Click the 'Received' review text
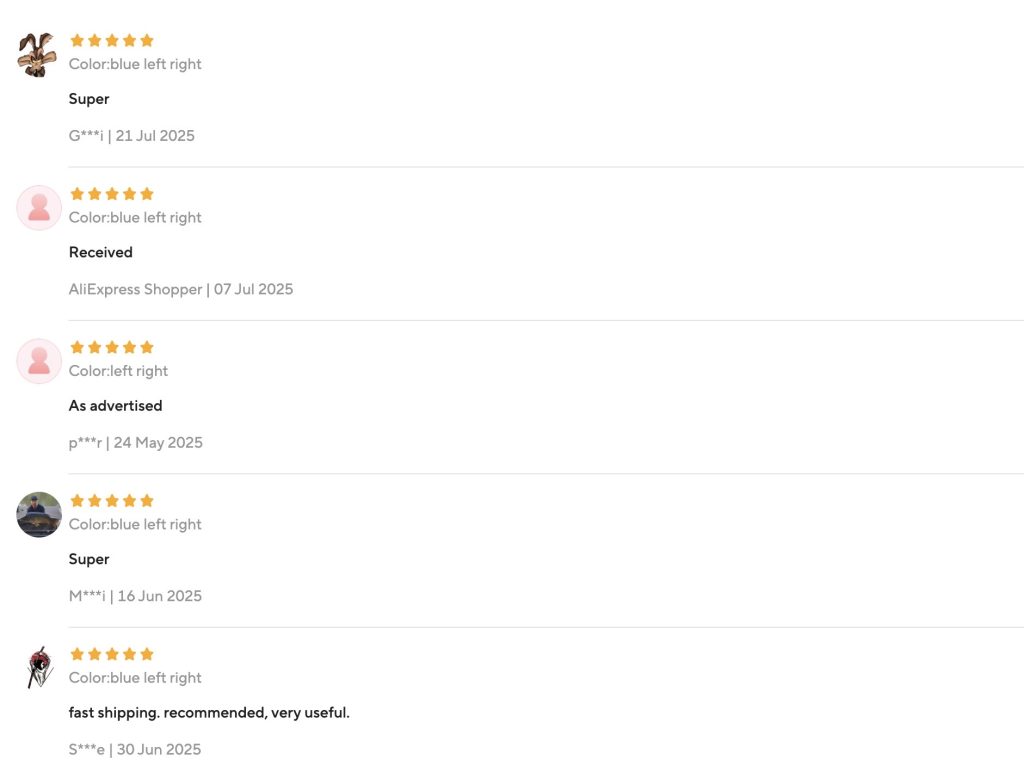The image size is (1024, 772). click(100, 252)
